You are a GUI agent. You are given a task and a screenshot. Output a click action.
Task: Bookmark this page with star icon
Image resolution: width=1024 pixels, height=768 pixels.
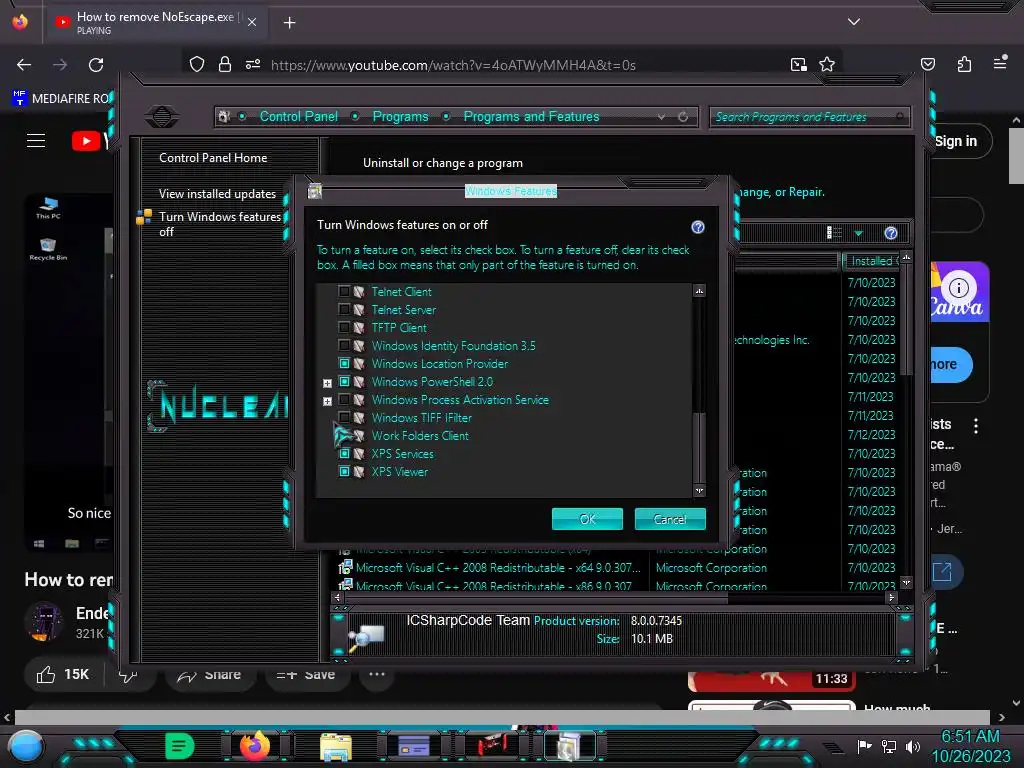coord(827,64)
